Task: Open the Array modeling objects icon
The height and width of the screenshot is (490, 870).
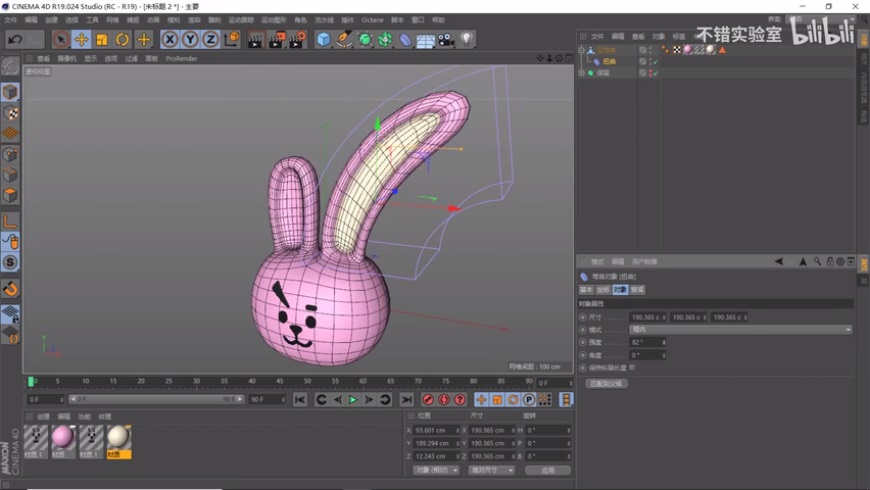Action: [x=385, y=39]
